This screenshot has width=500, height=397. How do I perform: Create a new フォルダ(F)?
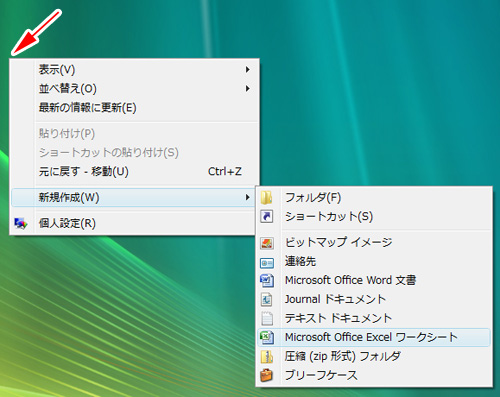374,198
